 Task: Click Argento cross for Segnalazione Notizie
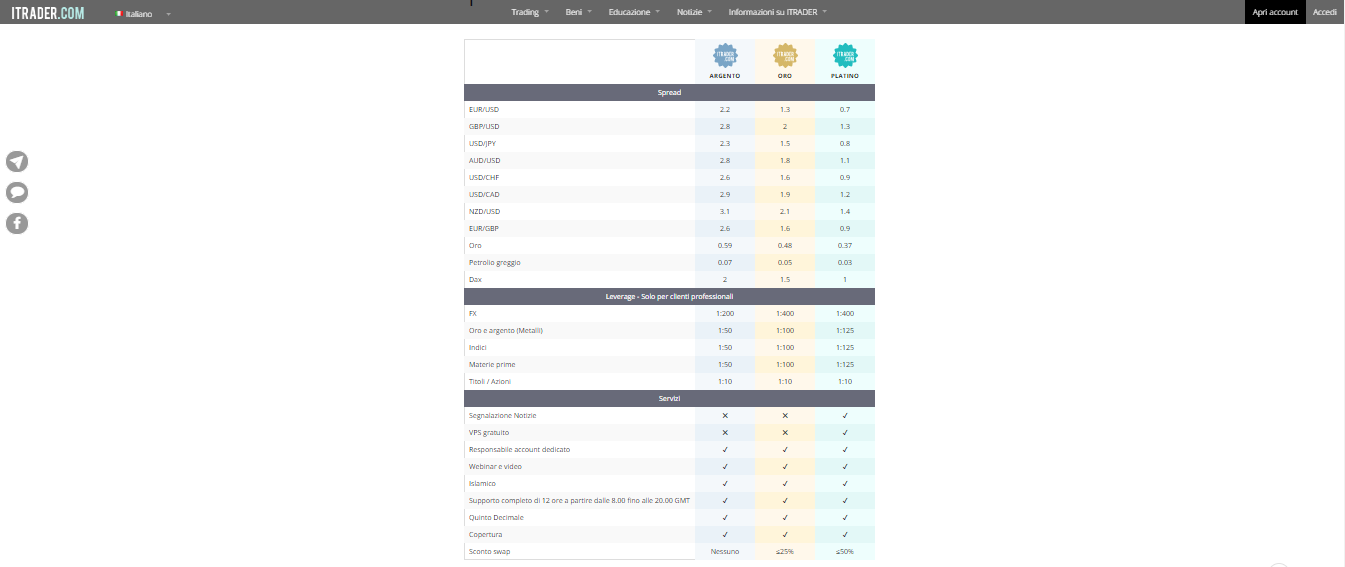725,415
